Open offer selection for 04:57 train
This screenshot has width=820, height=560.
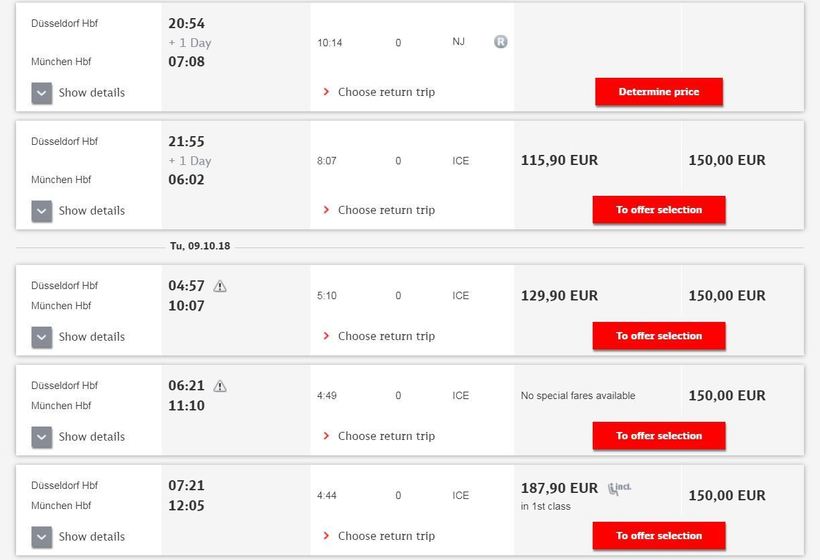(658, 336)
